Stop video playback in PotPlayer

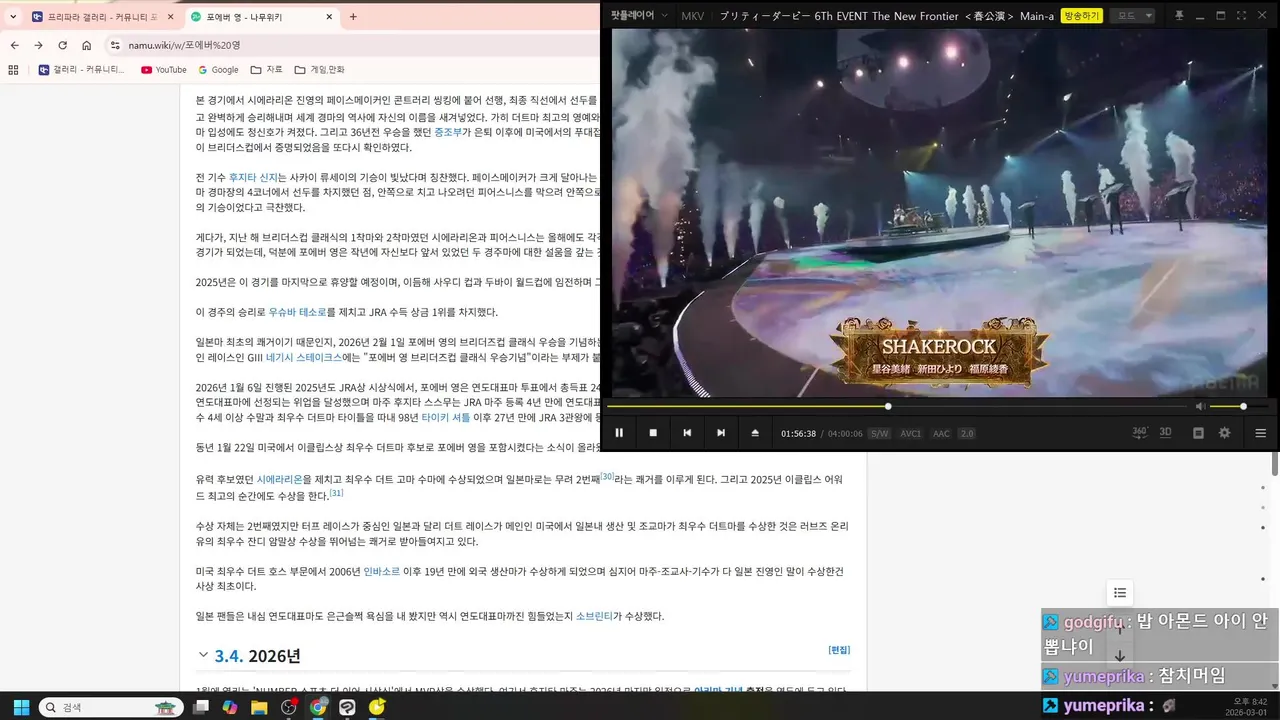point(653,433)
